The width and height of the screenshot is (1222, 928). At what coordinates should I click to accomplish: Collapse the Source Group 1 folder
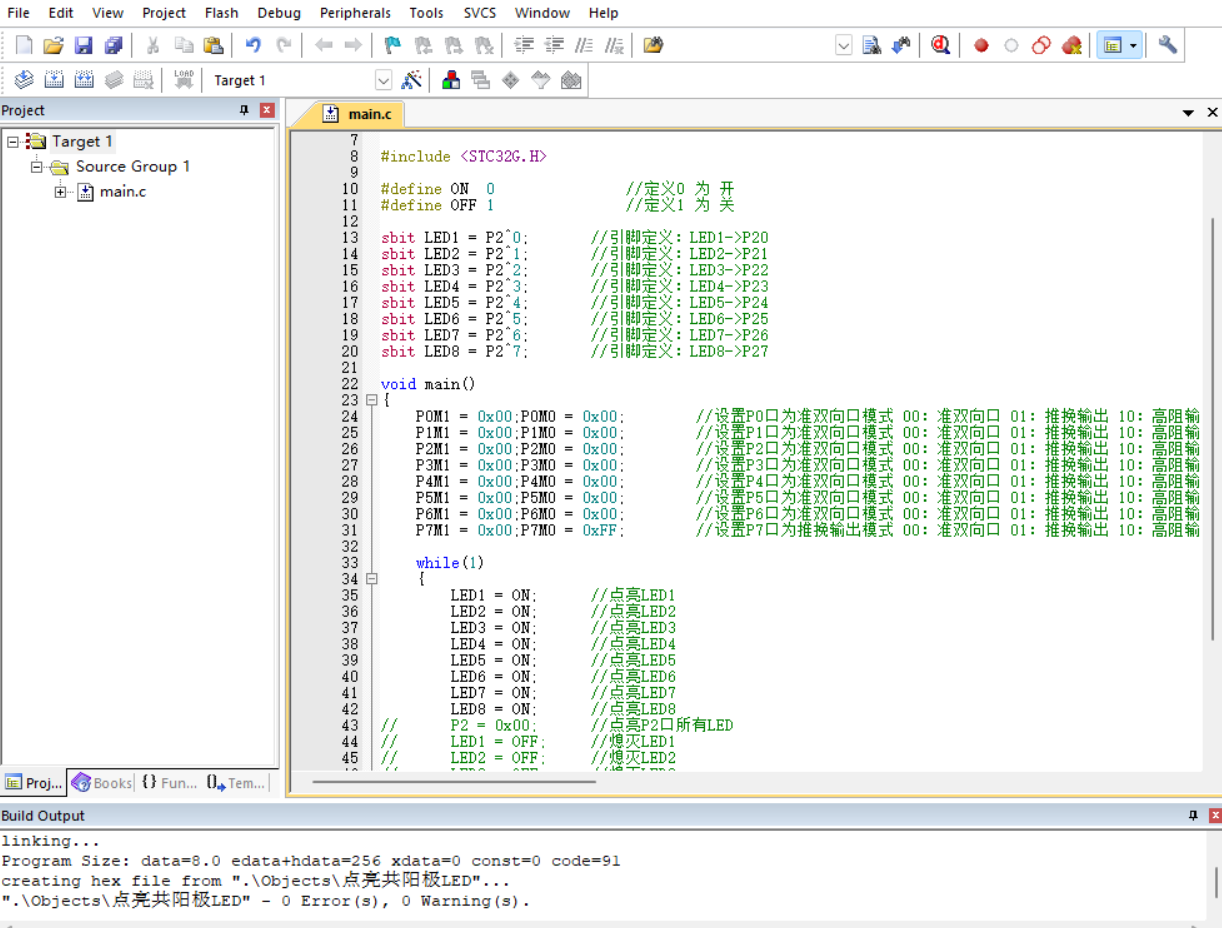[x=37, y=167]
